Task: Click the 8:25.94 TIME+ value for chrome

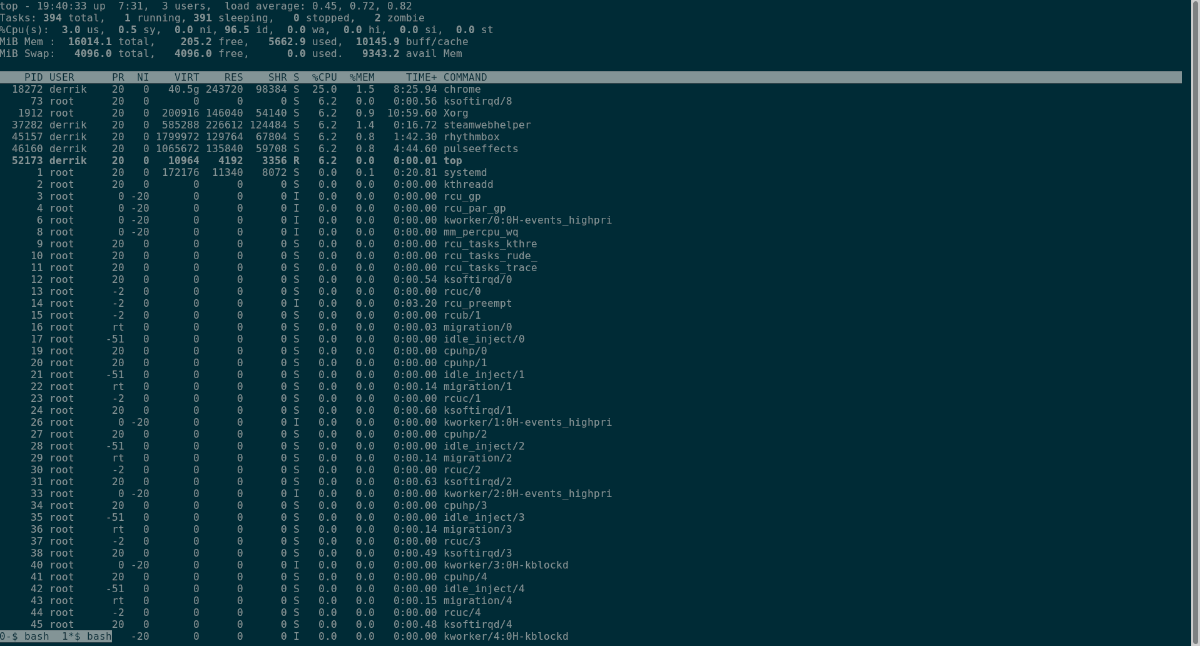Action: click(415, 89)
